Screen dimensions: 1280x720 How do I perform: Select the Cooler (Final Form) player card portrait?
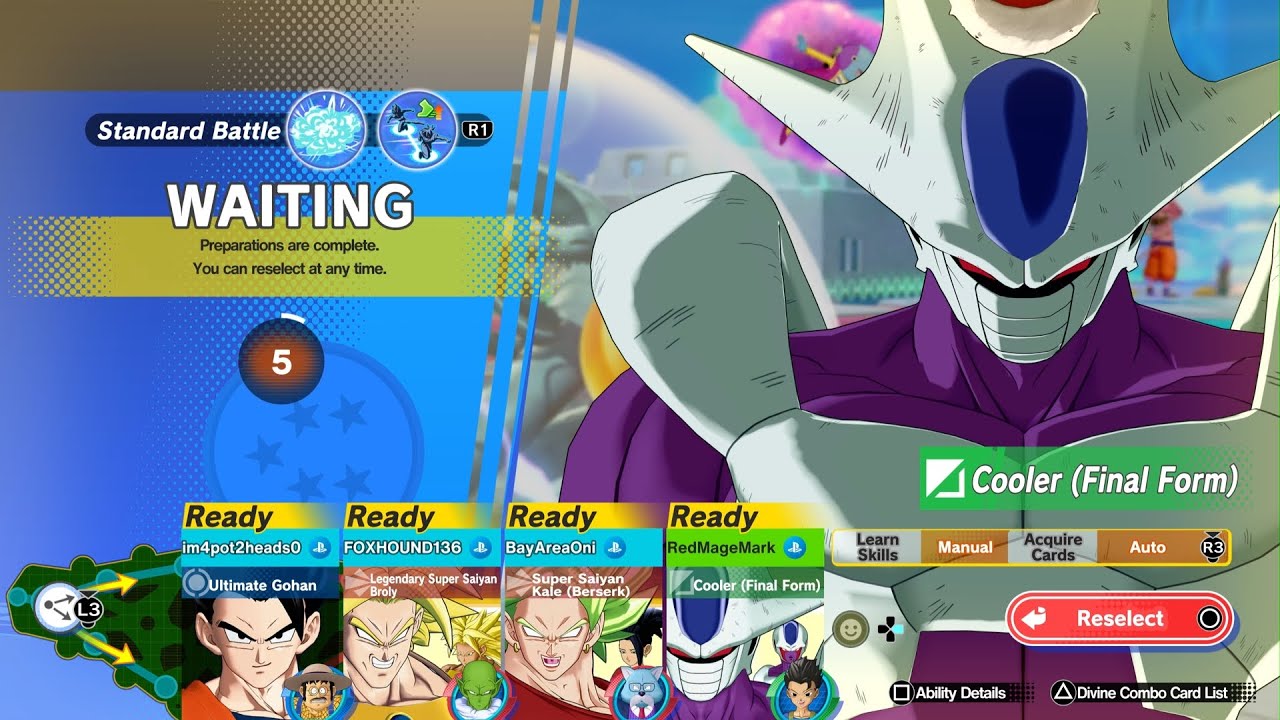coord(745,658)
